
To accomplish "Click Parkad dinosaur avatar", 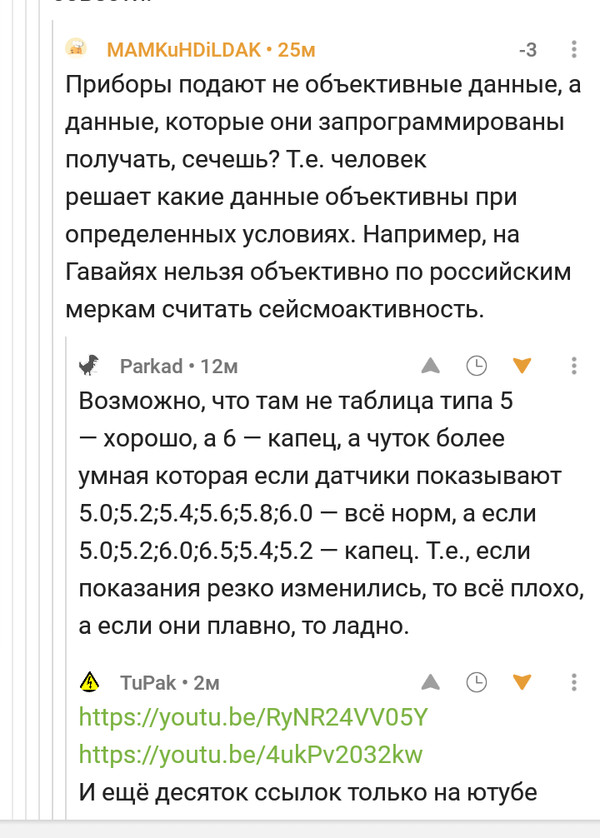I will pos(91,366).
